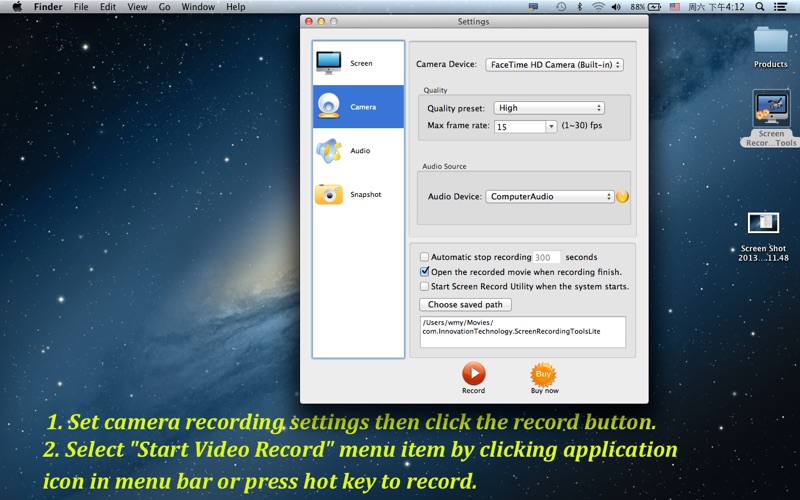Click the Choose saved path button
This screenshot has height=500, width=800.
465,305
